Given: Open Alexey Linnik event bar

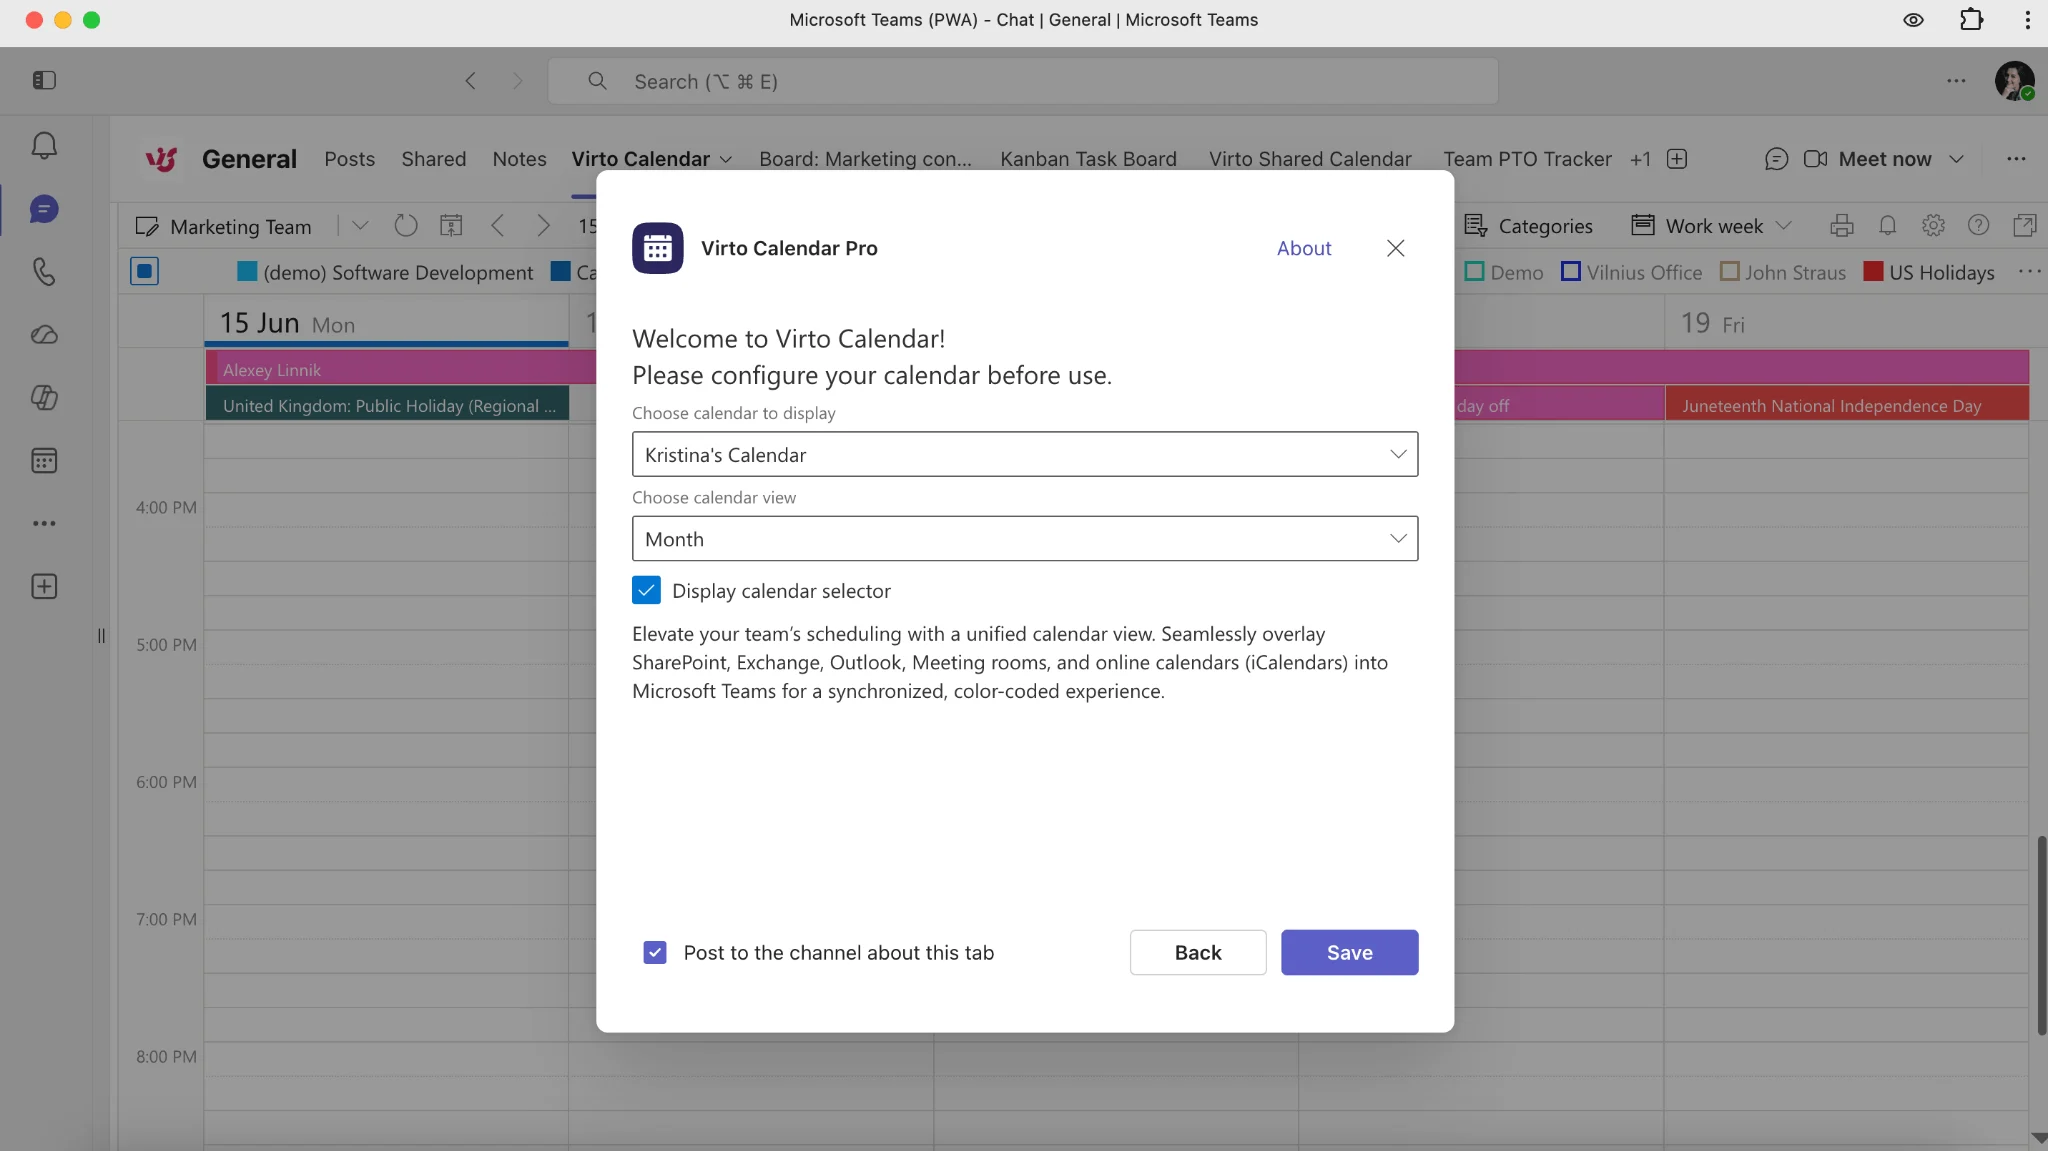Looking at the screenshot, I should (x=400, y=369).
